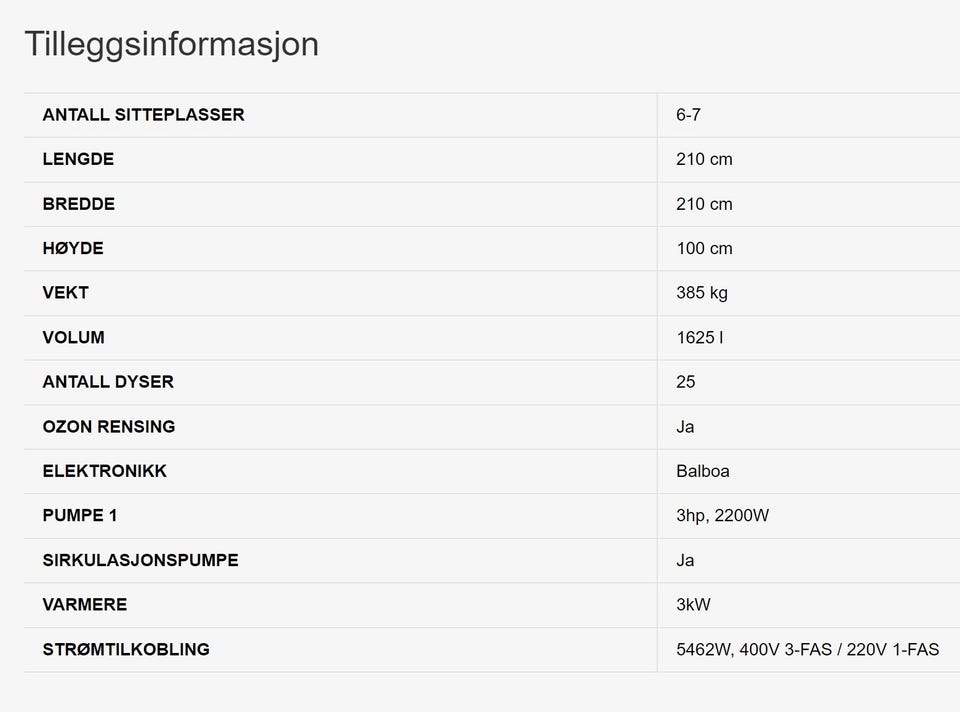Click the ELEKTRONIKK row label
960x712 pixels.
105,471
